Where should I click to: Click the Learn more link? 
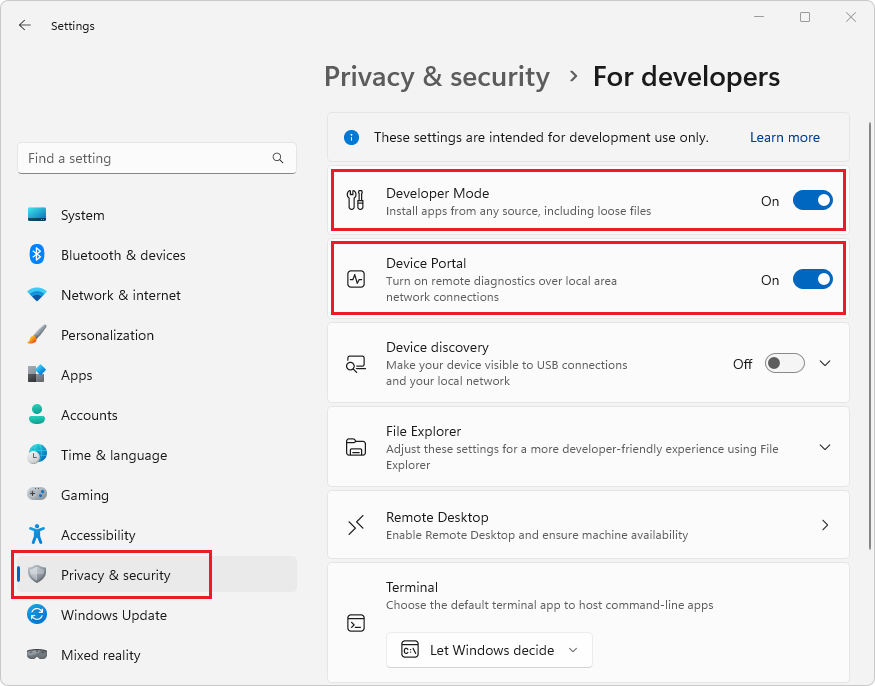784,137
